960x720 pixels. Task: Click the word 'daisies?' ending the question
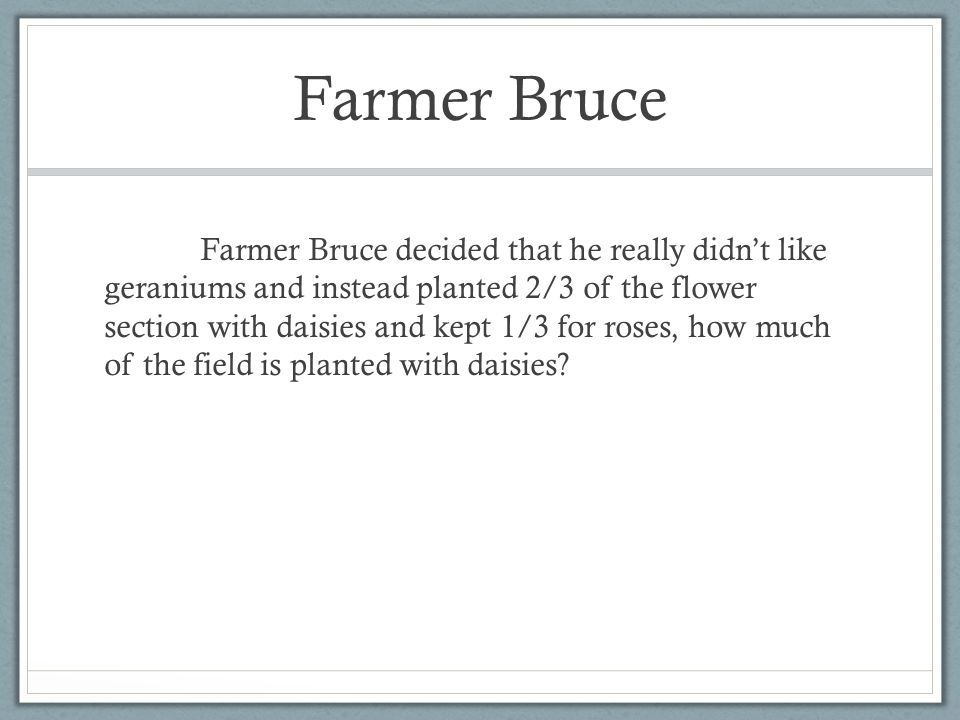point(518,365)
